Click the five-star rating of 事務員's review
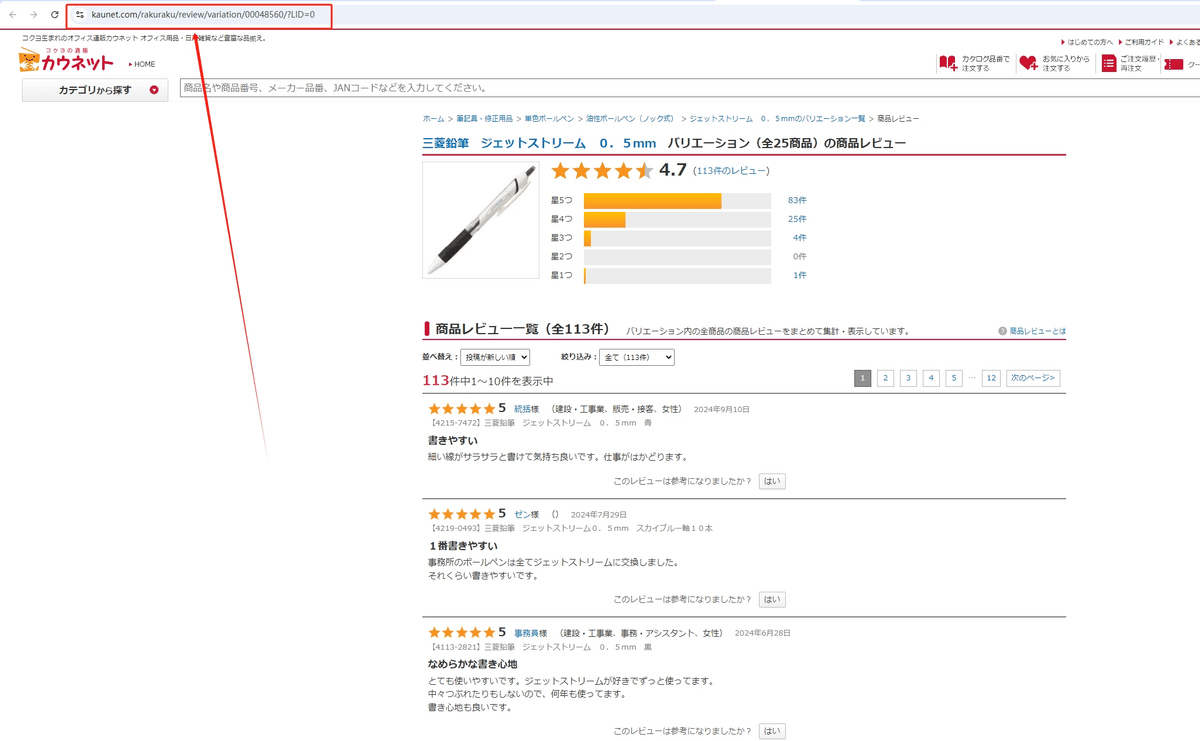1200x741 pixels. [x=461, y=633]
